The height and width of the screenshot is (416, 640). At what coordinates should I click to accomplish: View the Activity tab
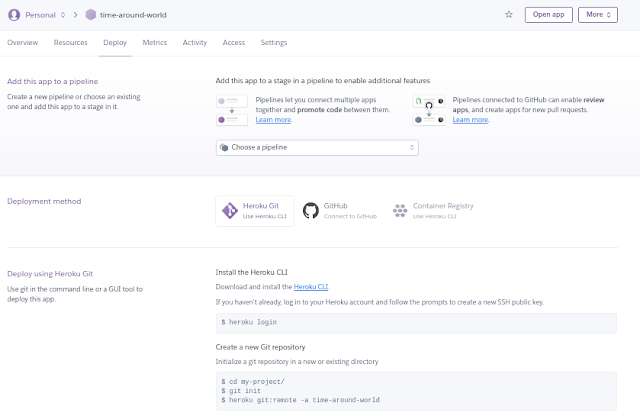[195, 42]
